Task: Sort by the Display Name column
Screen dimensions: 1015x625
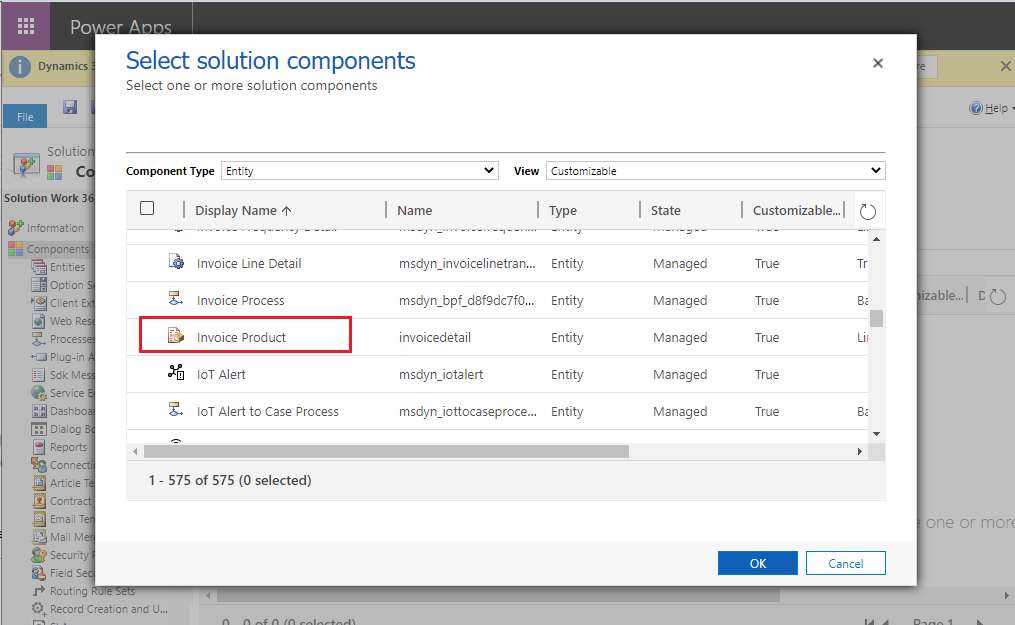Action: coord(243,210)
